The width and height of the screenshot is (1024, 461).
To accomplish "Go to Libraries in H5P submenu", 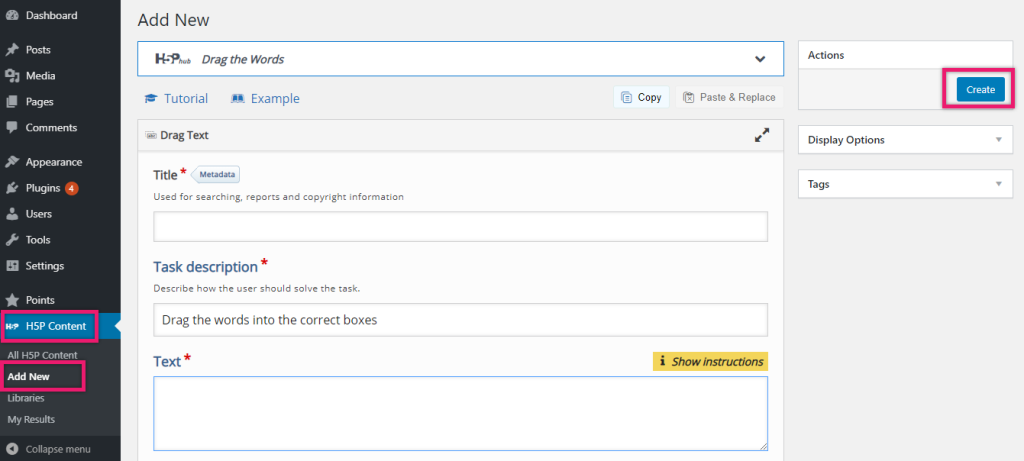I will [26, 398].
